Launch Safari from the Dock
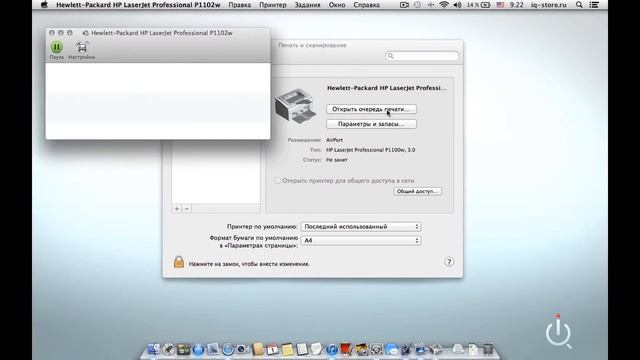 pyautogui.click(x=228, y=349)
